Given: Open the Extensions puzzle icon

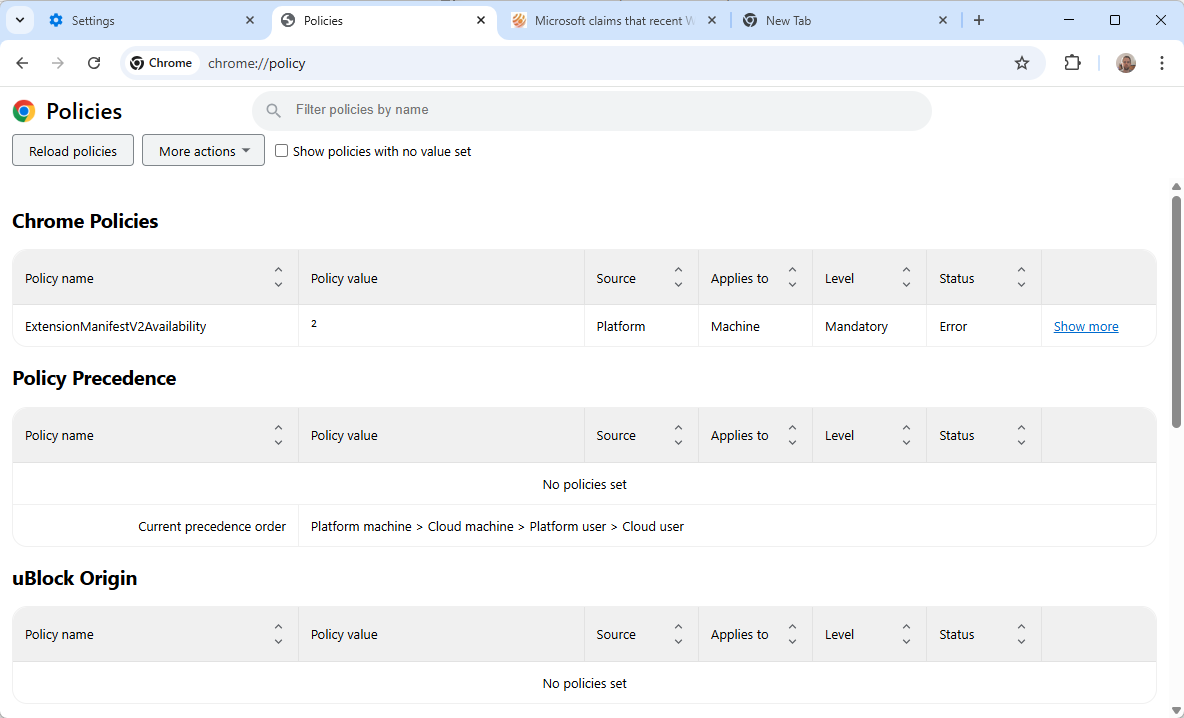Looking at the screenshot, I should click(1072, 63).
